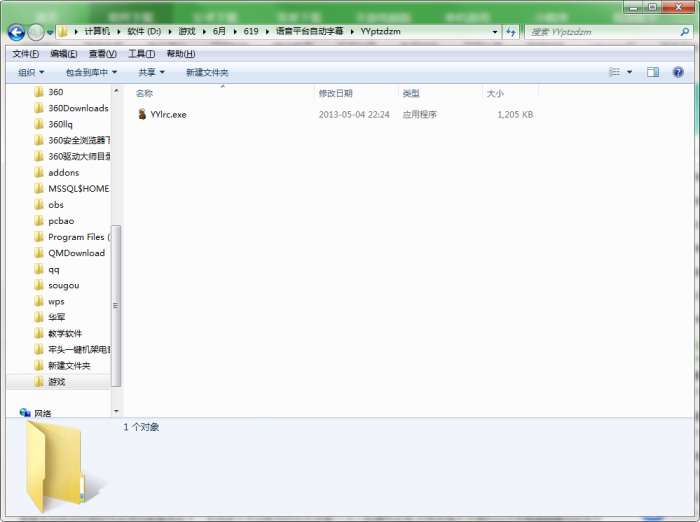The height and width of the screenshot is (522, 700).
Task: Click the refresh button beside address bar
Action: click(511, 32)
